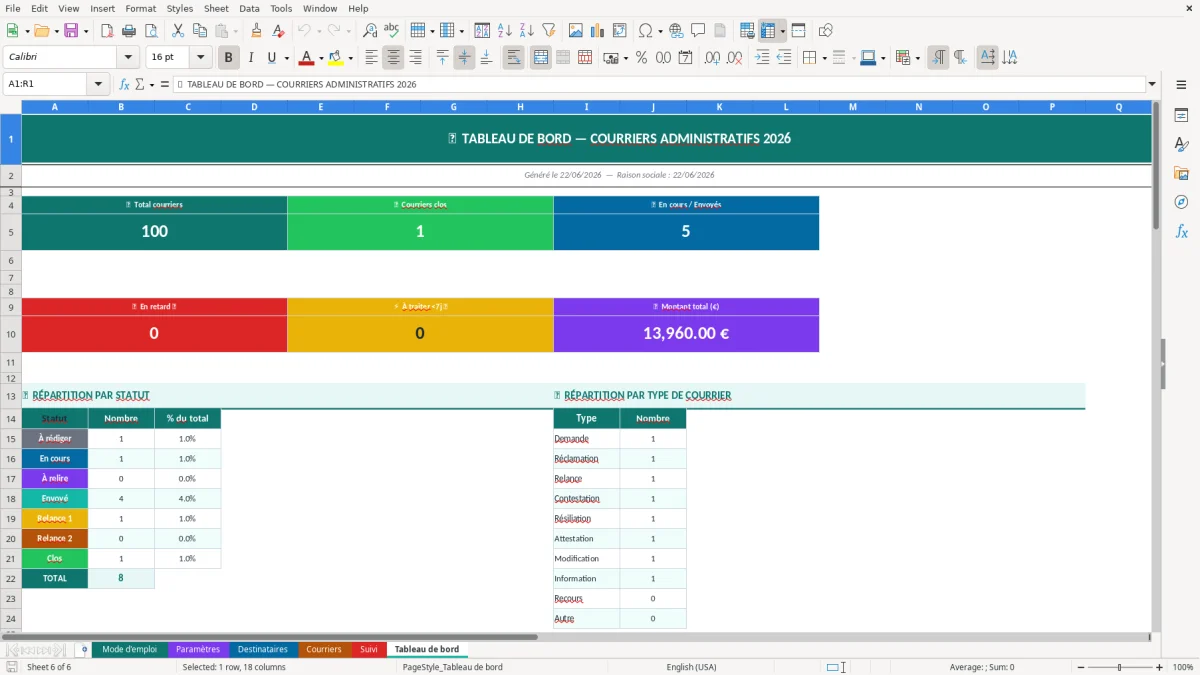Screen dimensions: 1200x675
Task: Expand the formula bar
Action: coord(1152,84)
